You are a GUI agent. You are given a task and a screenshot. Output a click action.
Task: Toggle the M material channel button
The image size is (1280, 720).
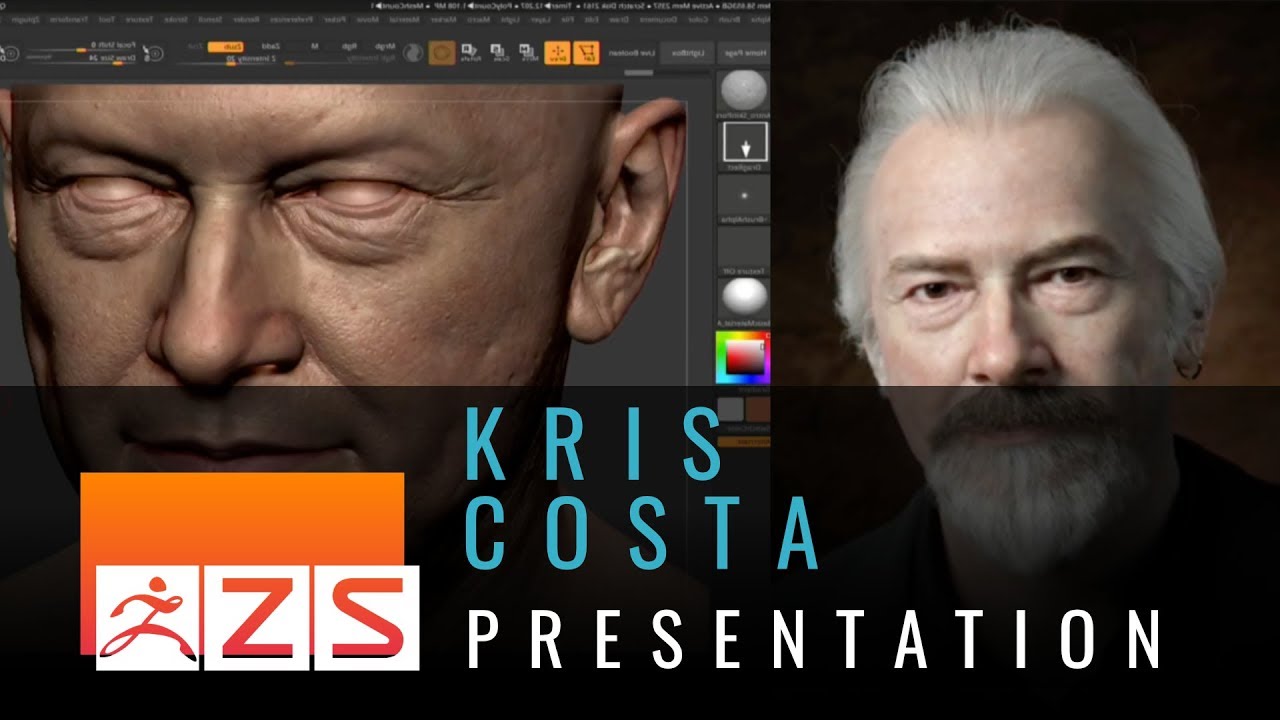click(x=314, y=46)
